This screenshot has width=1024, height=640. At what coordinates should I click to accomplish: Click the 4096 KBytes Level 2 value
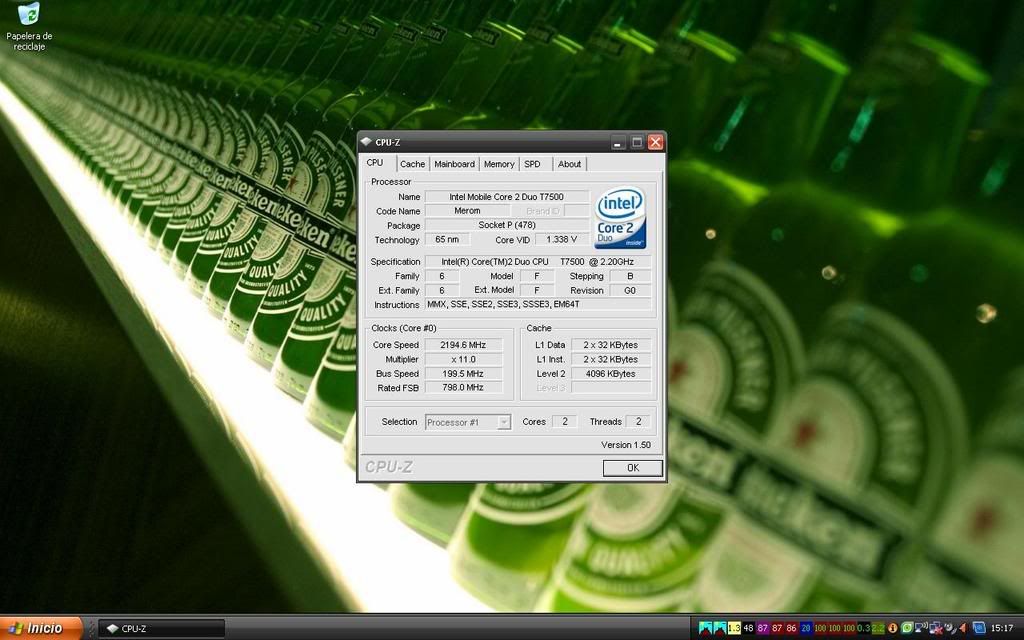pos(611,374)
